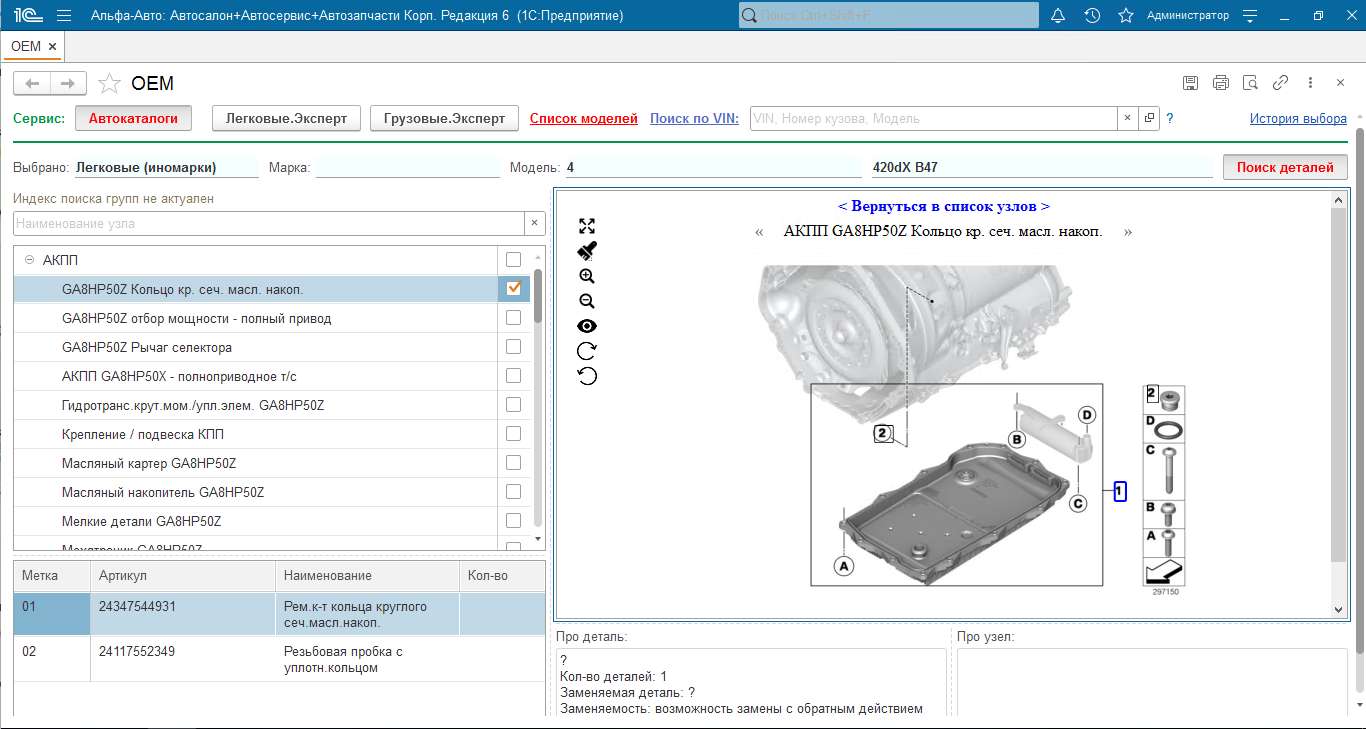Switch to Грузовые.Эксперт
The height and width of the screenshot is (729, 1366).
(x=445, y=118)
